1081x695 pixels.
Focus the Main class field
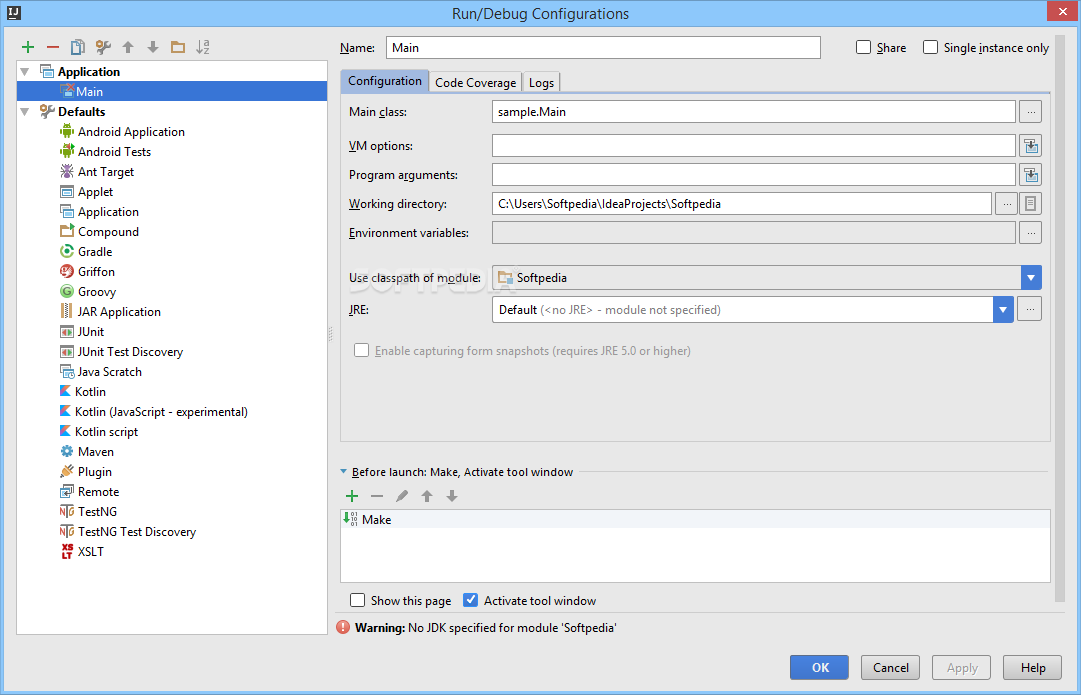click(754, 112)
